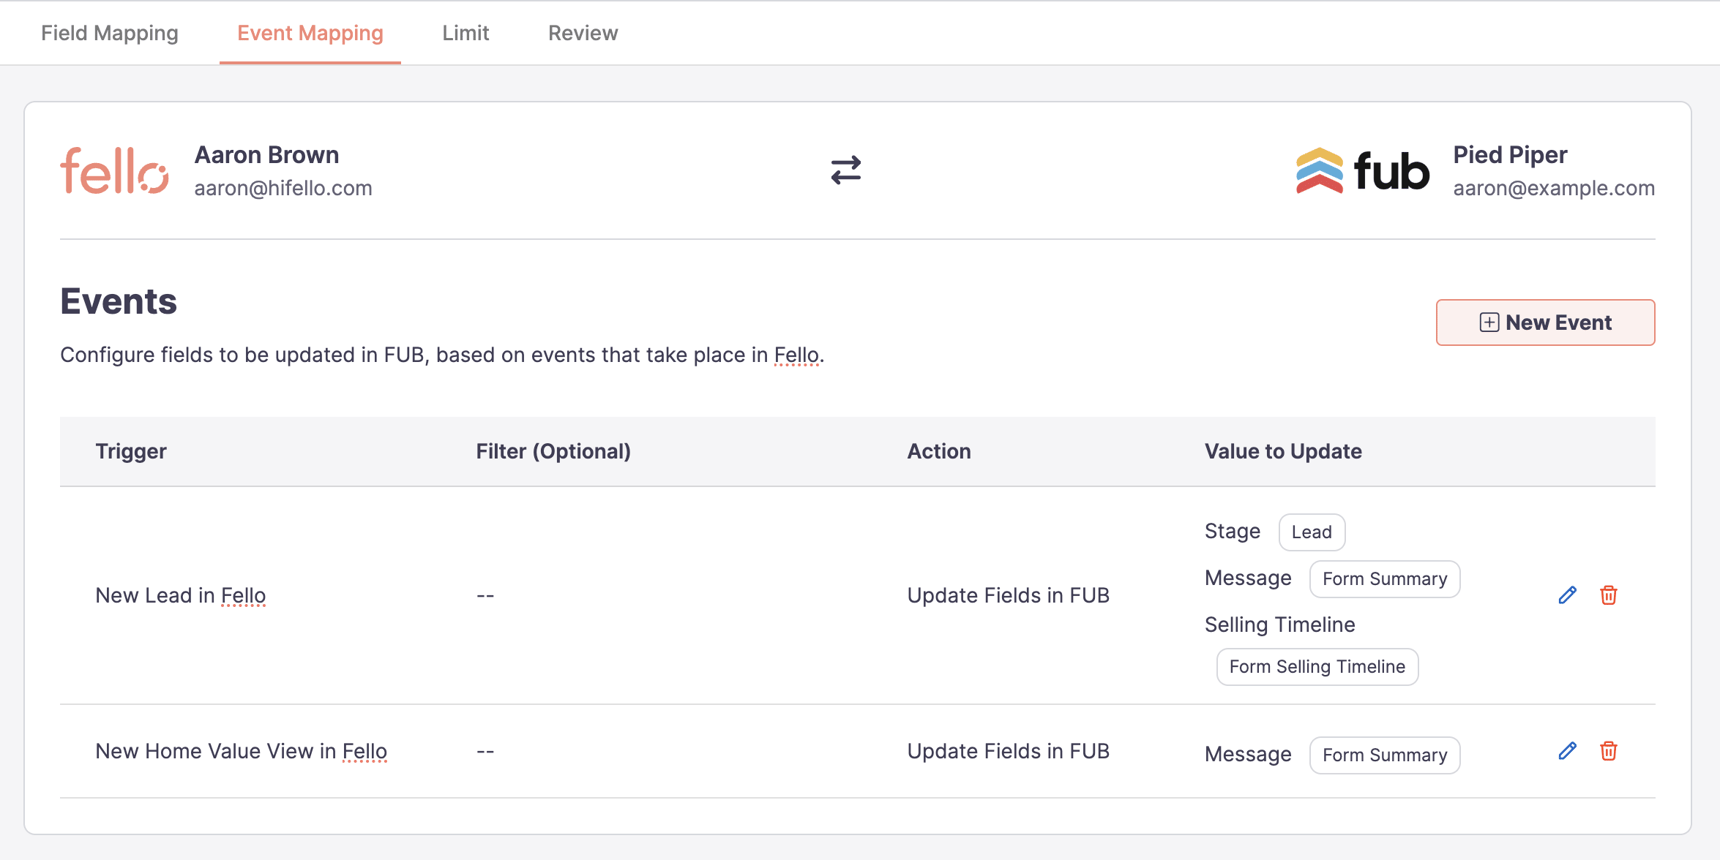Viewport: 1720px width, 860px height.
Task: Go to the Review tab
Action: point(583,33)
